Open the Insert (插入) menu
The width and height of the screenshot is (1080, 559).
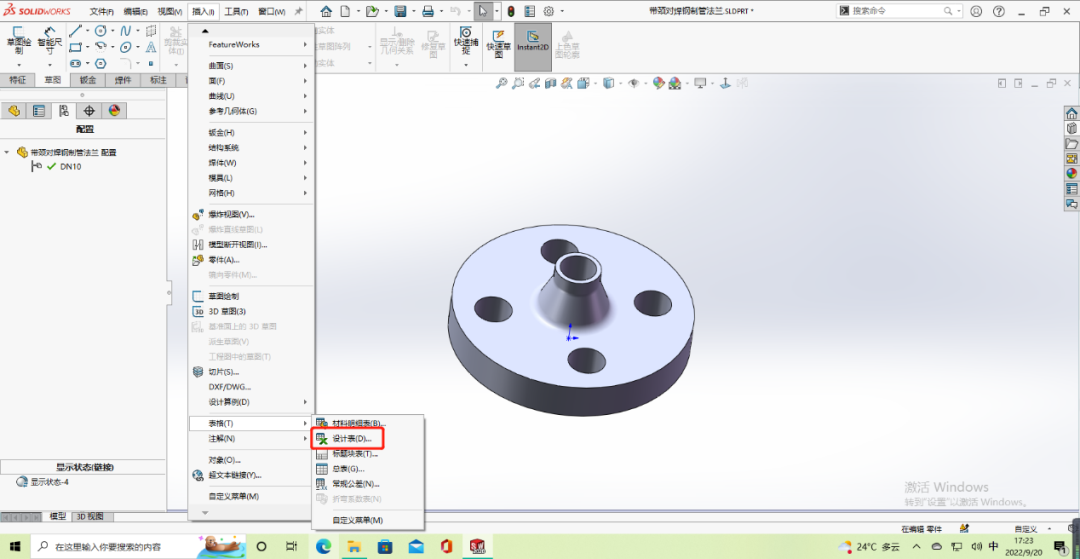pos(204,12)
